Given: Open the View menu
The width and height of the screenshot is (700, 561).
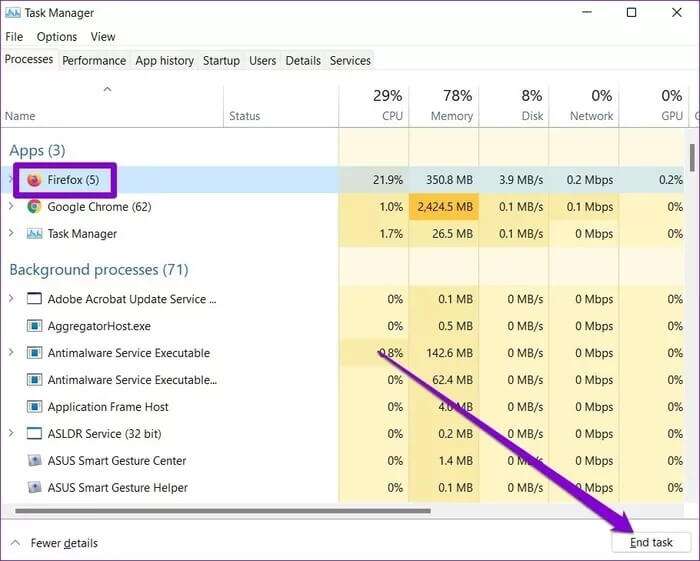Looking at the screenshot, I should 103,37.
